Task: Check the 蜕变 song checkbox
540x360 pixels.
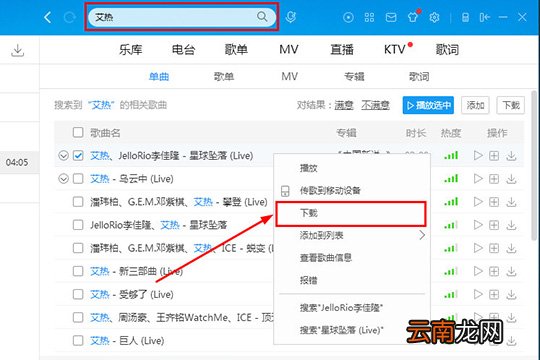Action: [x=78, y=248]
